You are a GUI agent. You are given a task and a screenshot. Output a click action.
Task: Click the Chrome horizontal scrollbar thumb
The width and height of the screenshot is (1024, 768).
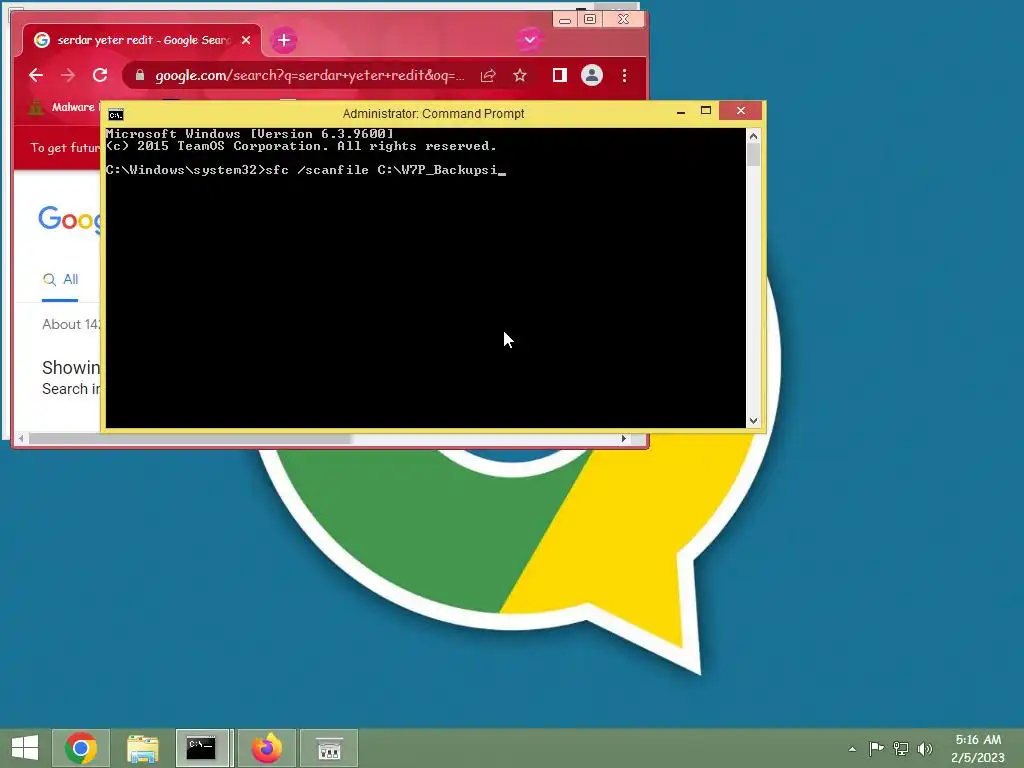(190, 439)
